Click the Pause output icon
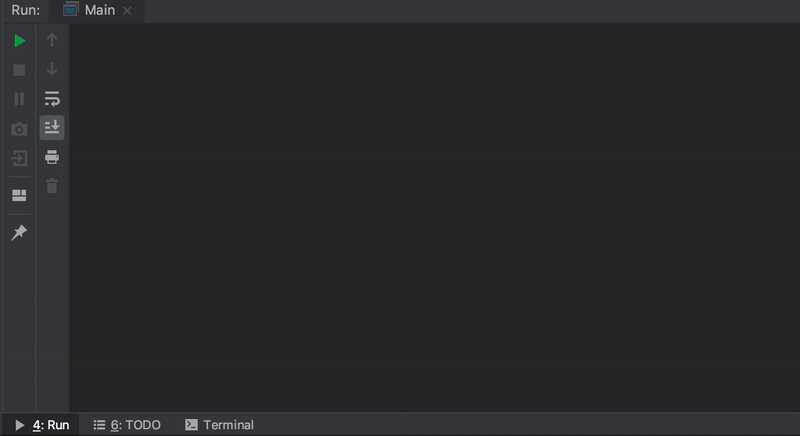The width and height of the screenshot is (800, 436). (19, 99)
